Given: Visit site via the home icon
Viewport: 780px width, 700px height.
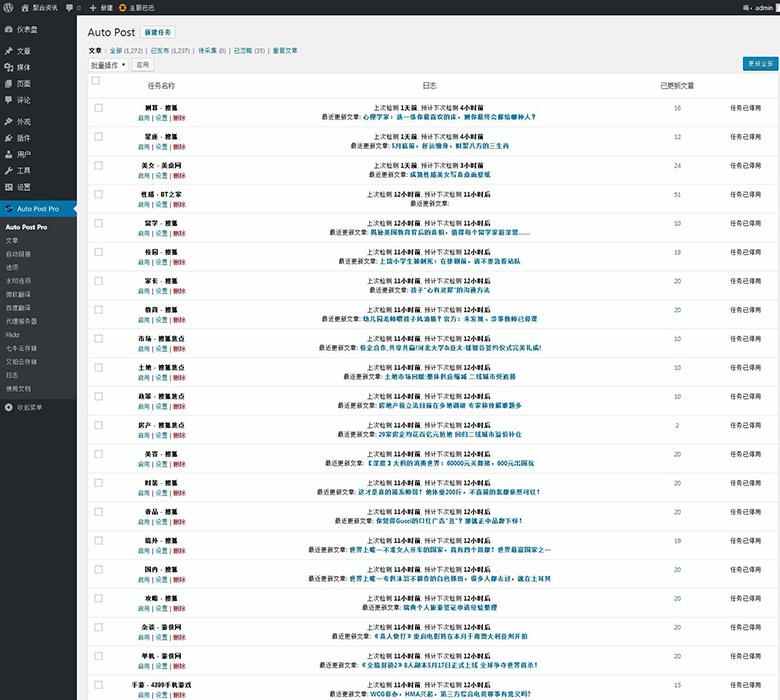Looking at the screenshot, I should pyautogui.click(x=25, y=8).
